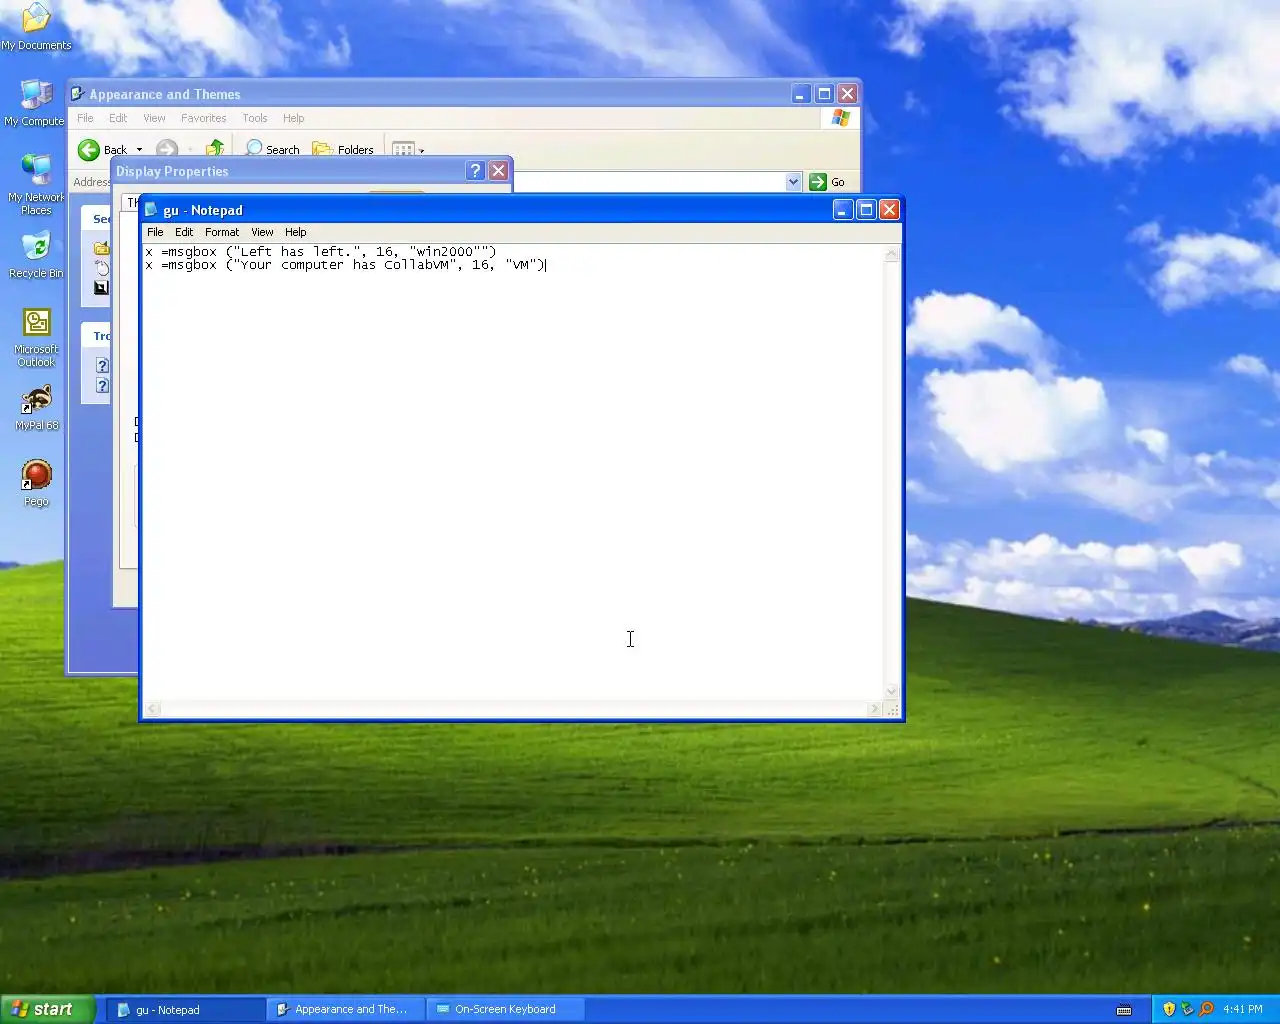The width and height of the screenshot is (1280, 1024).
Task: Open the address bar dropdown arrow
Action: point(793,182)
